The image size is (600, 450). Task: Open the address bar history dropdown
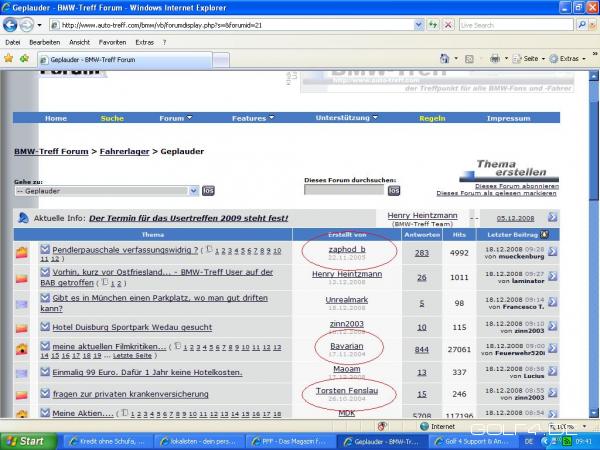click(419, 25)
